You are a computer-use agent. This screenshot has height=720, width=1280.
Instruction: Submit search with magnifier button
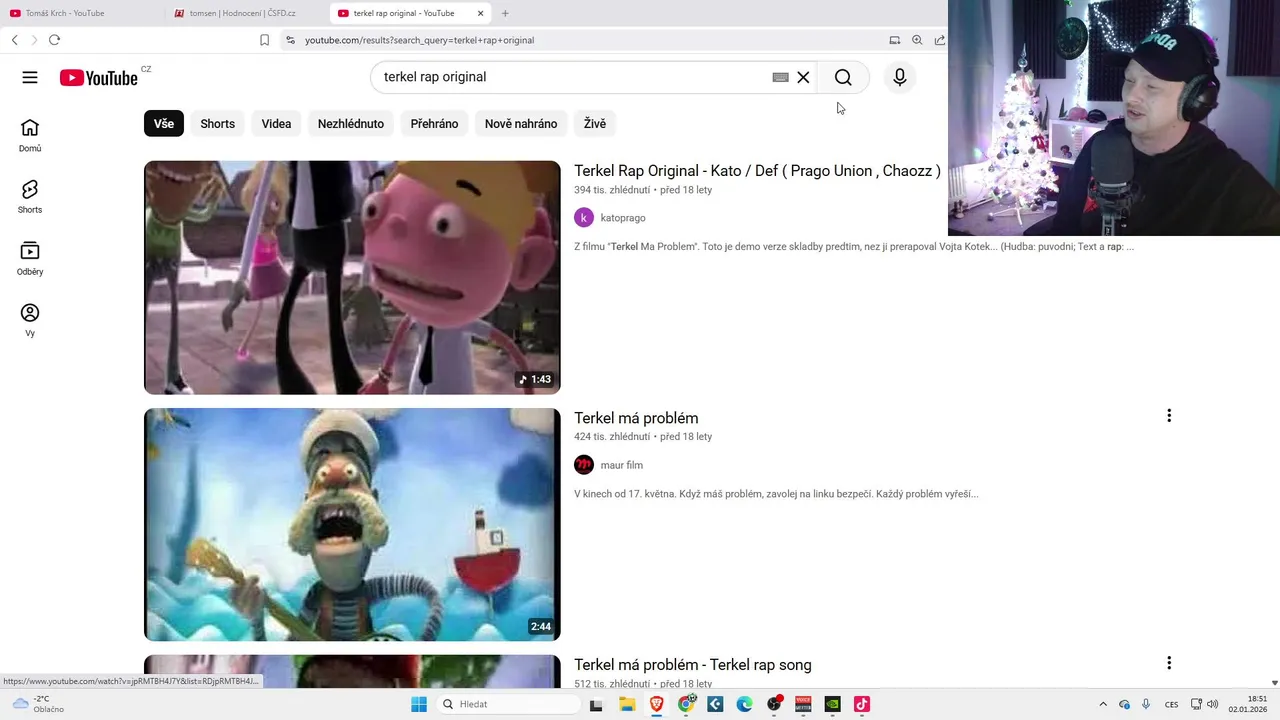[x=843, y=77]
